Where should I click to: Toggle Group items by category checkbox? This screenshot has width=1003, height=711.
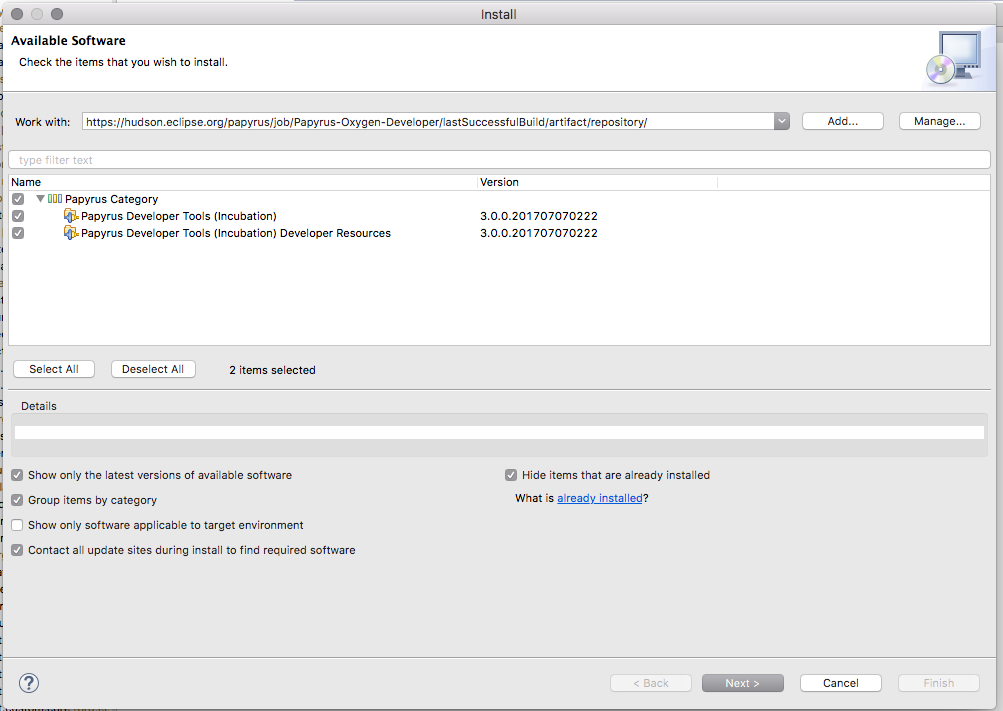(17, 500)
